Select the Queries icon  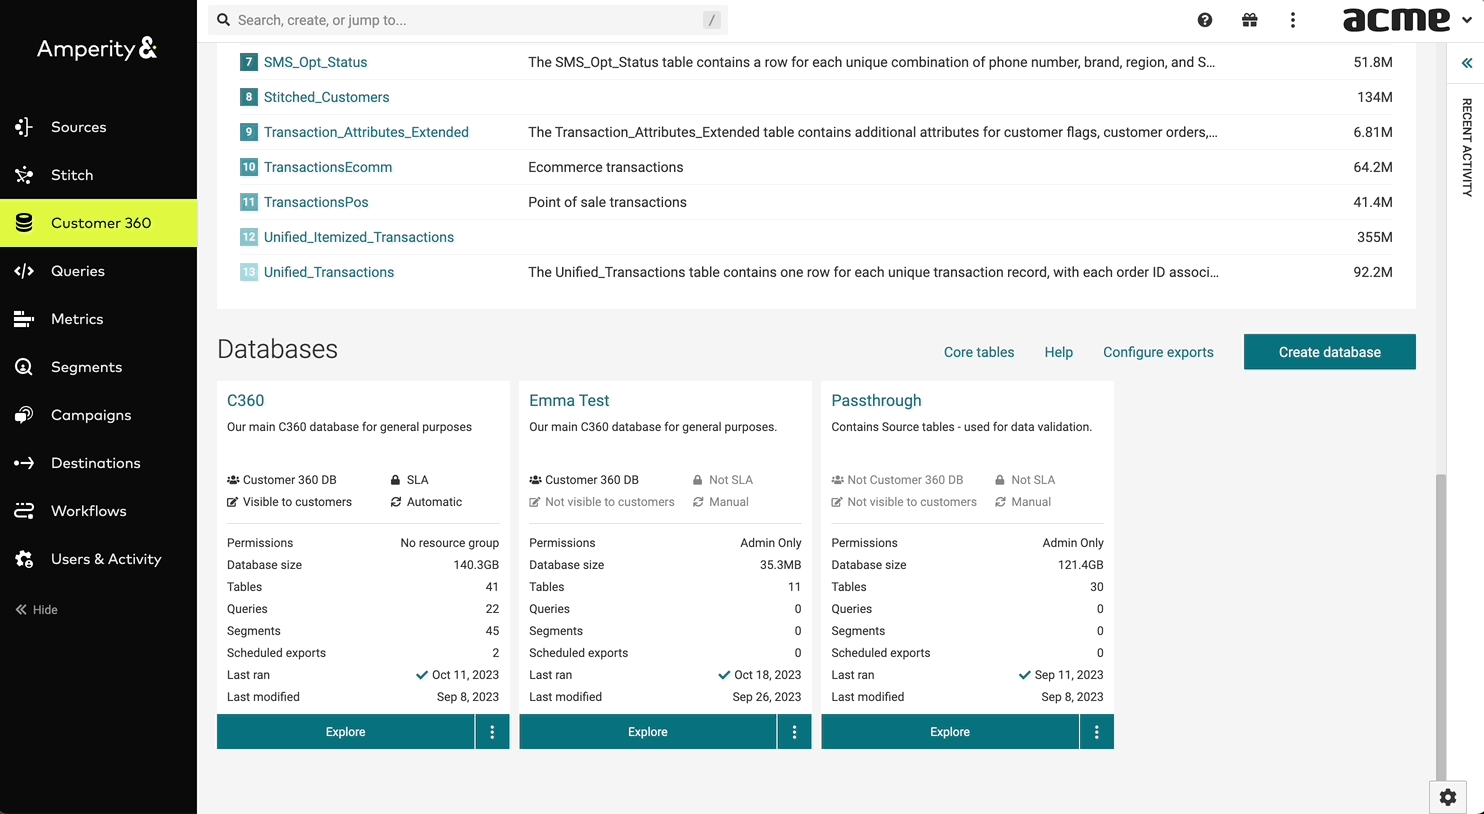pos(22,271)
